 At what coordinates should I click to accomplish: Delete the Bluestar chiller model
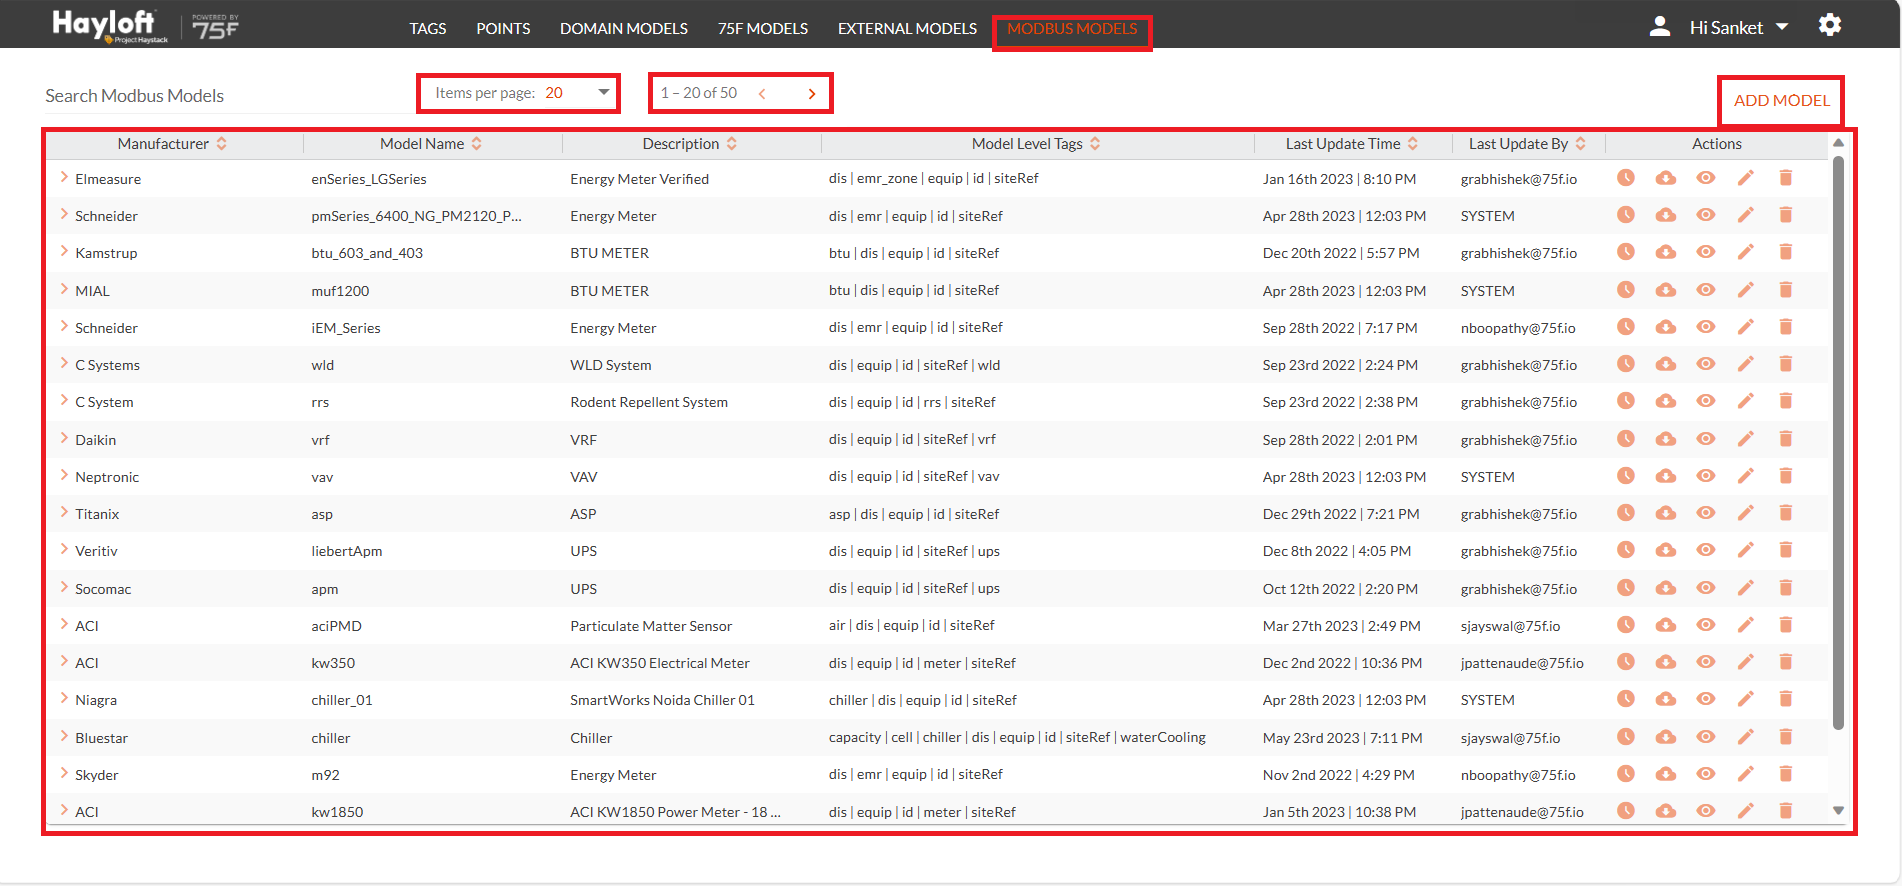(1786, 737)
